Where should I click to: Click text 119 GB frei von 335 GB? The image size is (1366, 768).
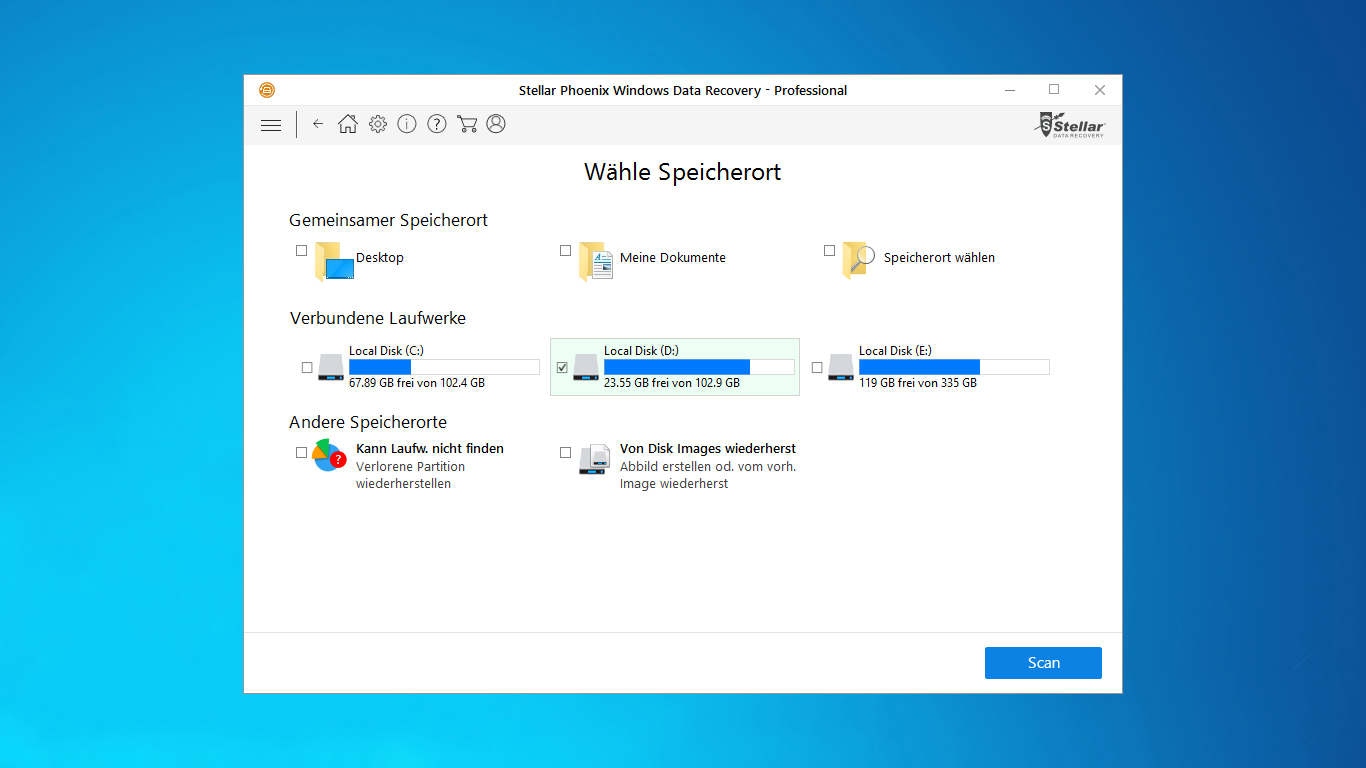coord(918,383)
